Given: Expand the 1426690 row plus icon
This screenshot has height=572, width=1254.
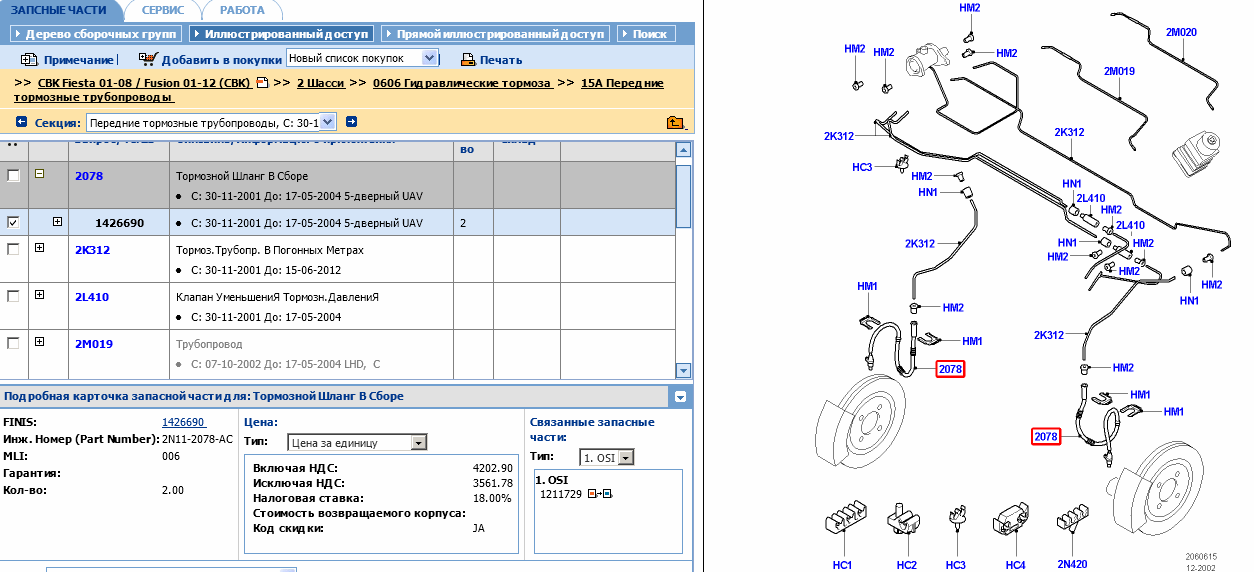Looking at the screenshot, I should 58,221.
